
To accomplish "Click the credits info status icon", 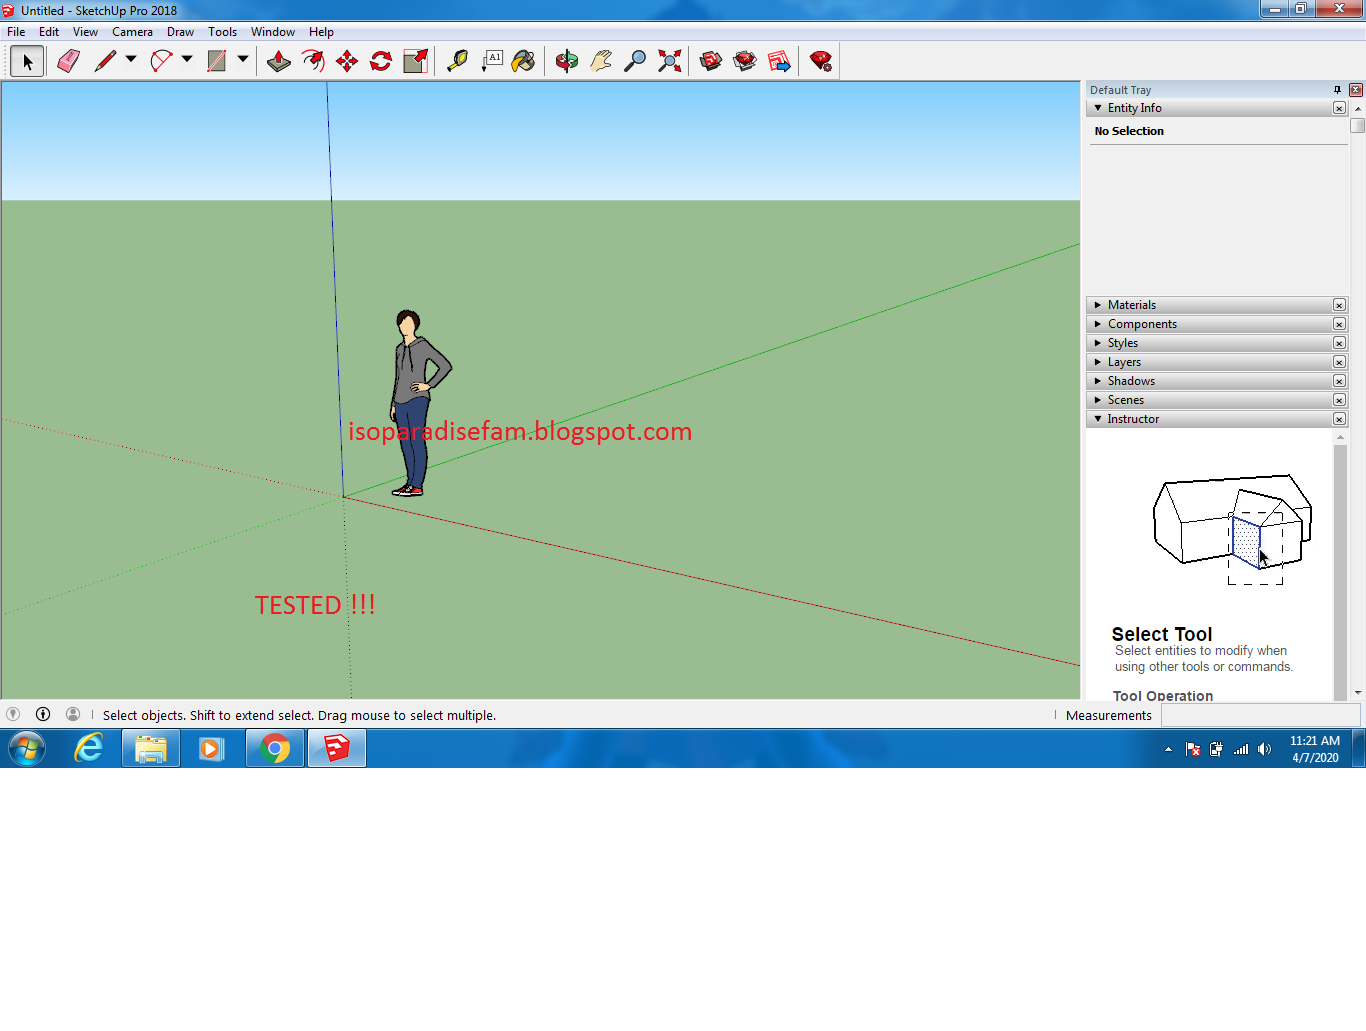I will (x=43, y=714).
